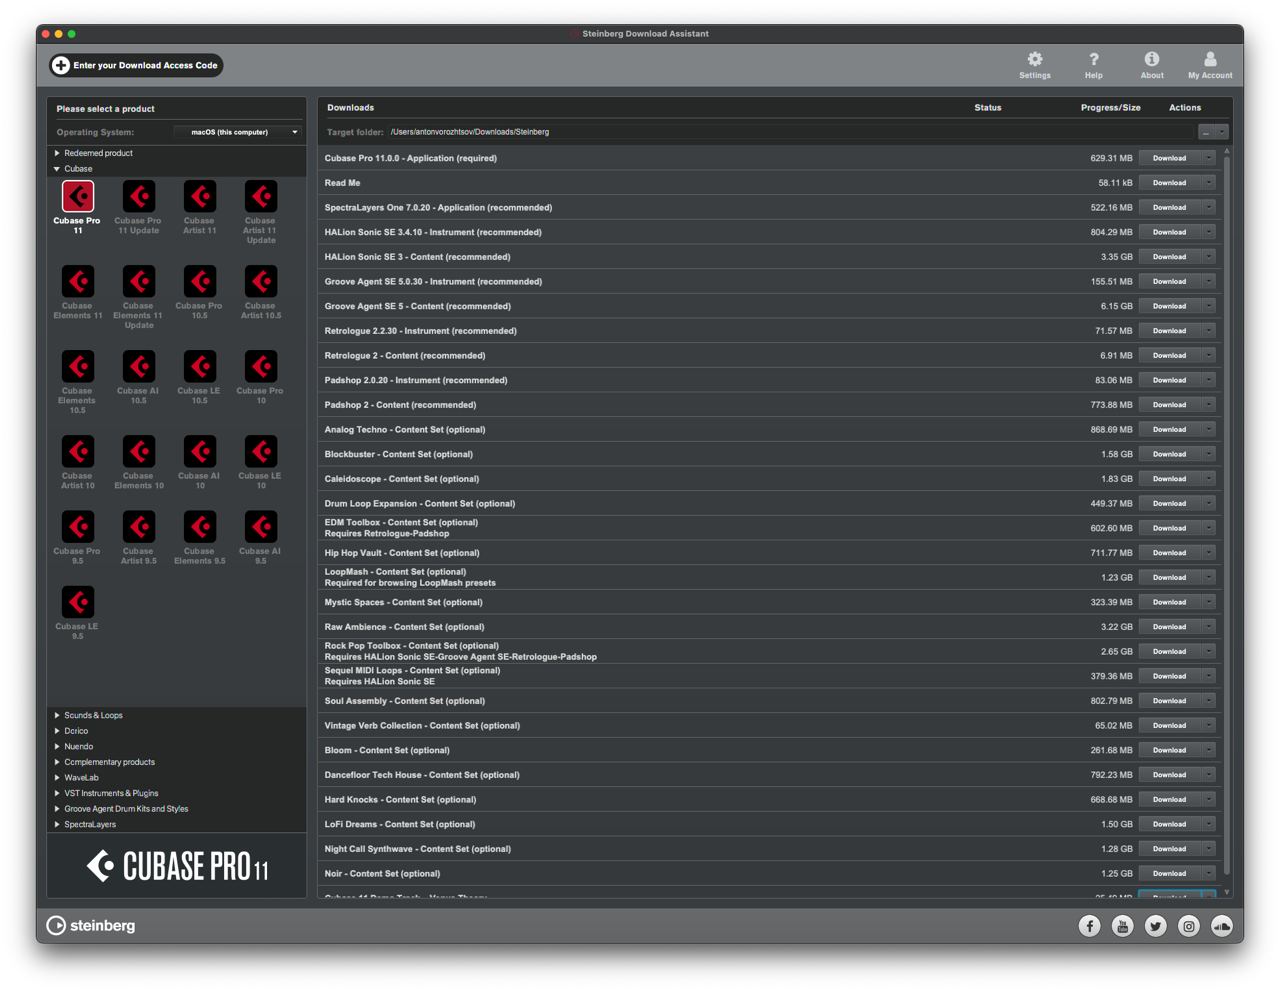Screen dimensions: 1280x991
Task: Expand the Redeemed product tree item
Action: click(x=57, y=153)
